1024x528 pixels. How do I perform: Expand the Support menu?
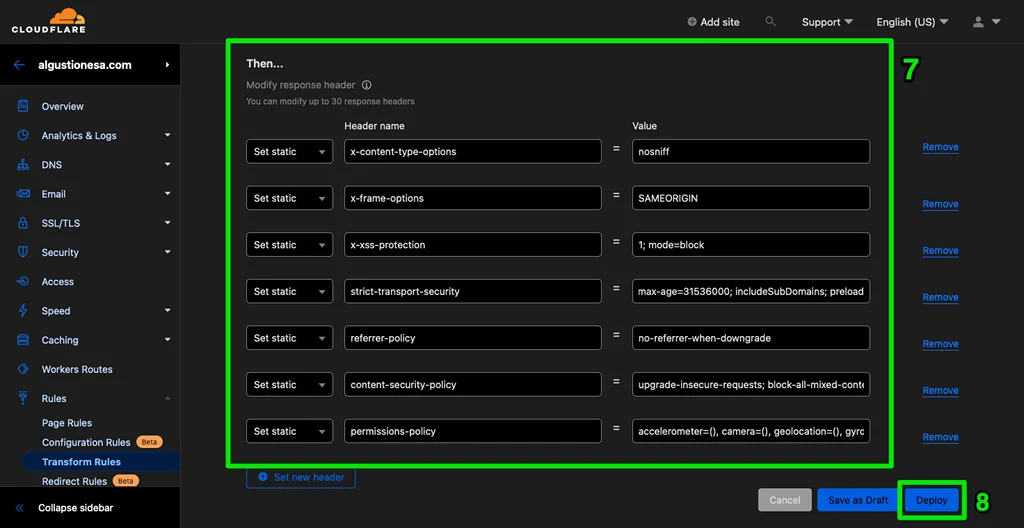(827, 22)
